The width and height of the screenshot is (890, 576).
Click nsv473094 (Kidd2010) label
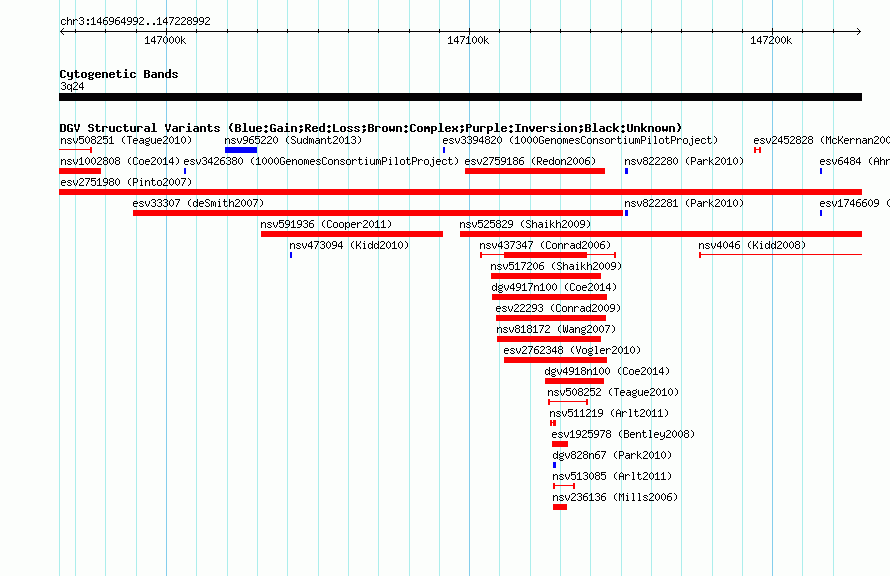pos(349,245)
